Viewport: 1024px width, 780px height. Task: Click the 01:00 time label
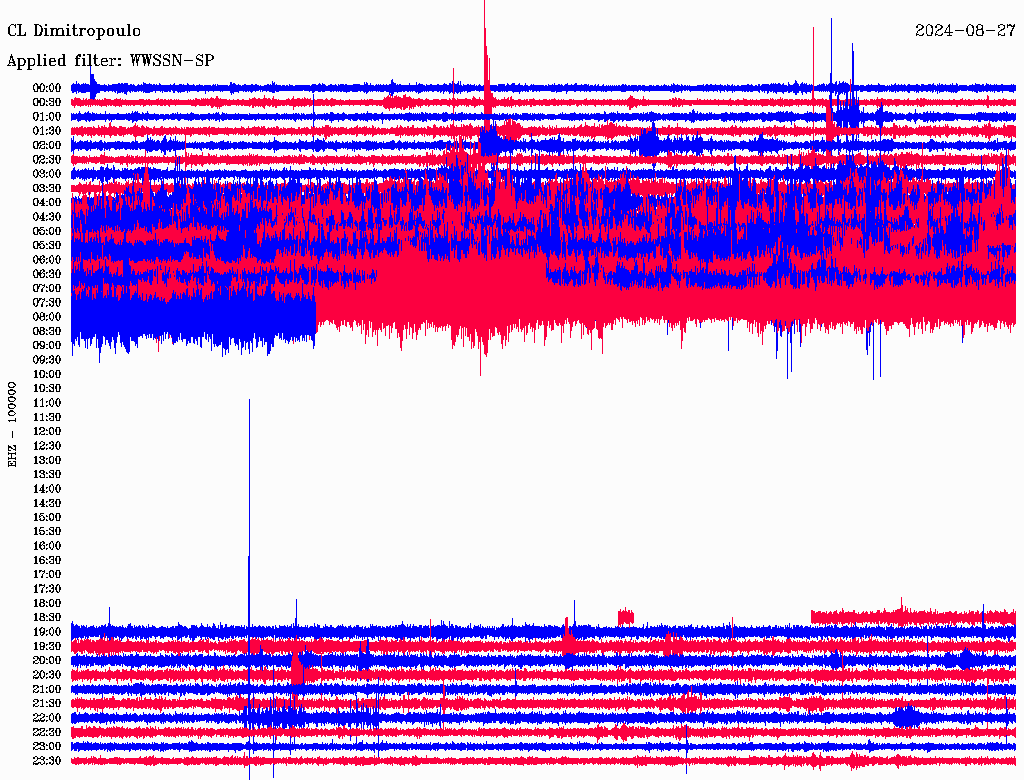(x=47, y=117)
